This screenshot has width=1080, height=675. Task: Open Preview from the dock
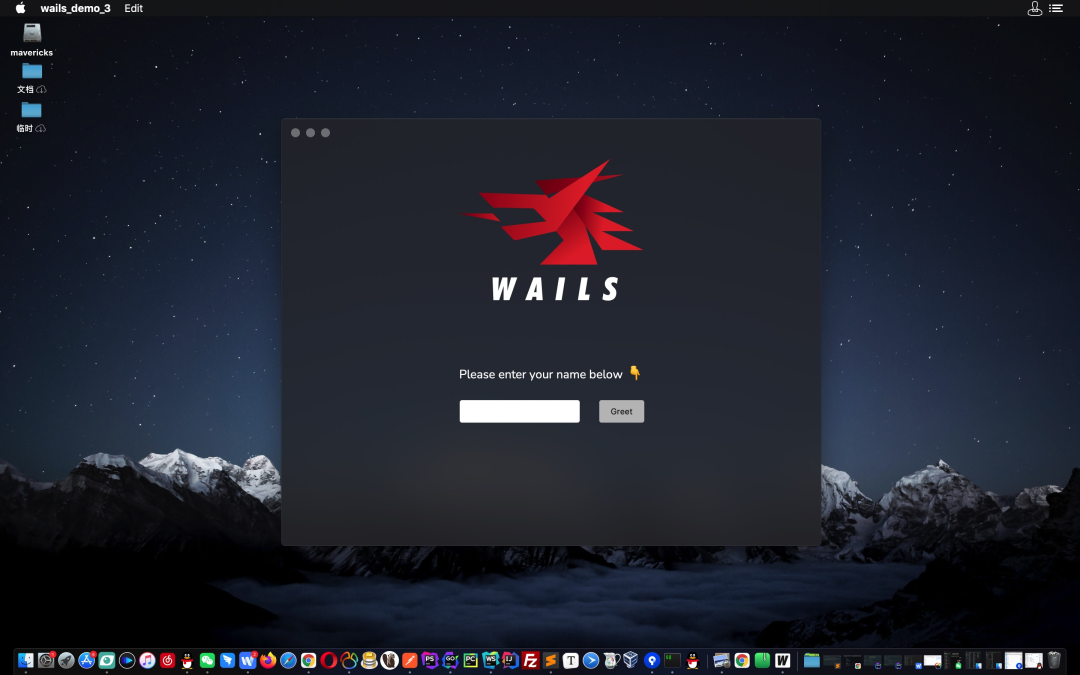point(721,661)
